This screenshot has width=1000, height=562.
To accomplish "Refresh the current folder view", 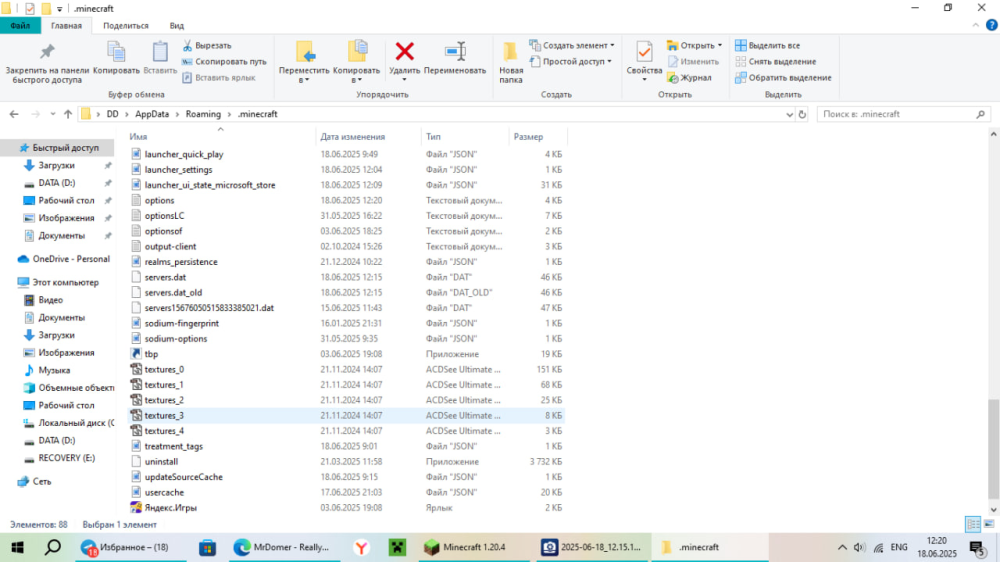I will coord(802,114).
